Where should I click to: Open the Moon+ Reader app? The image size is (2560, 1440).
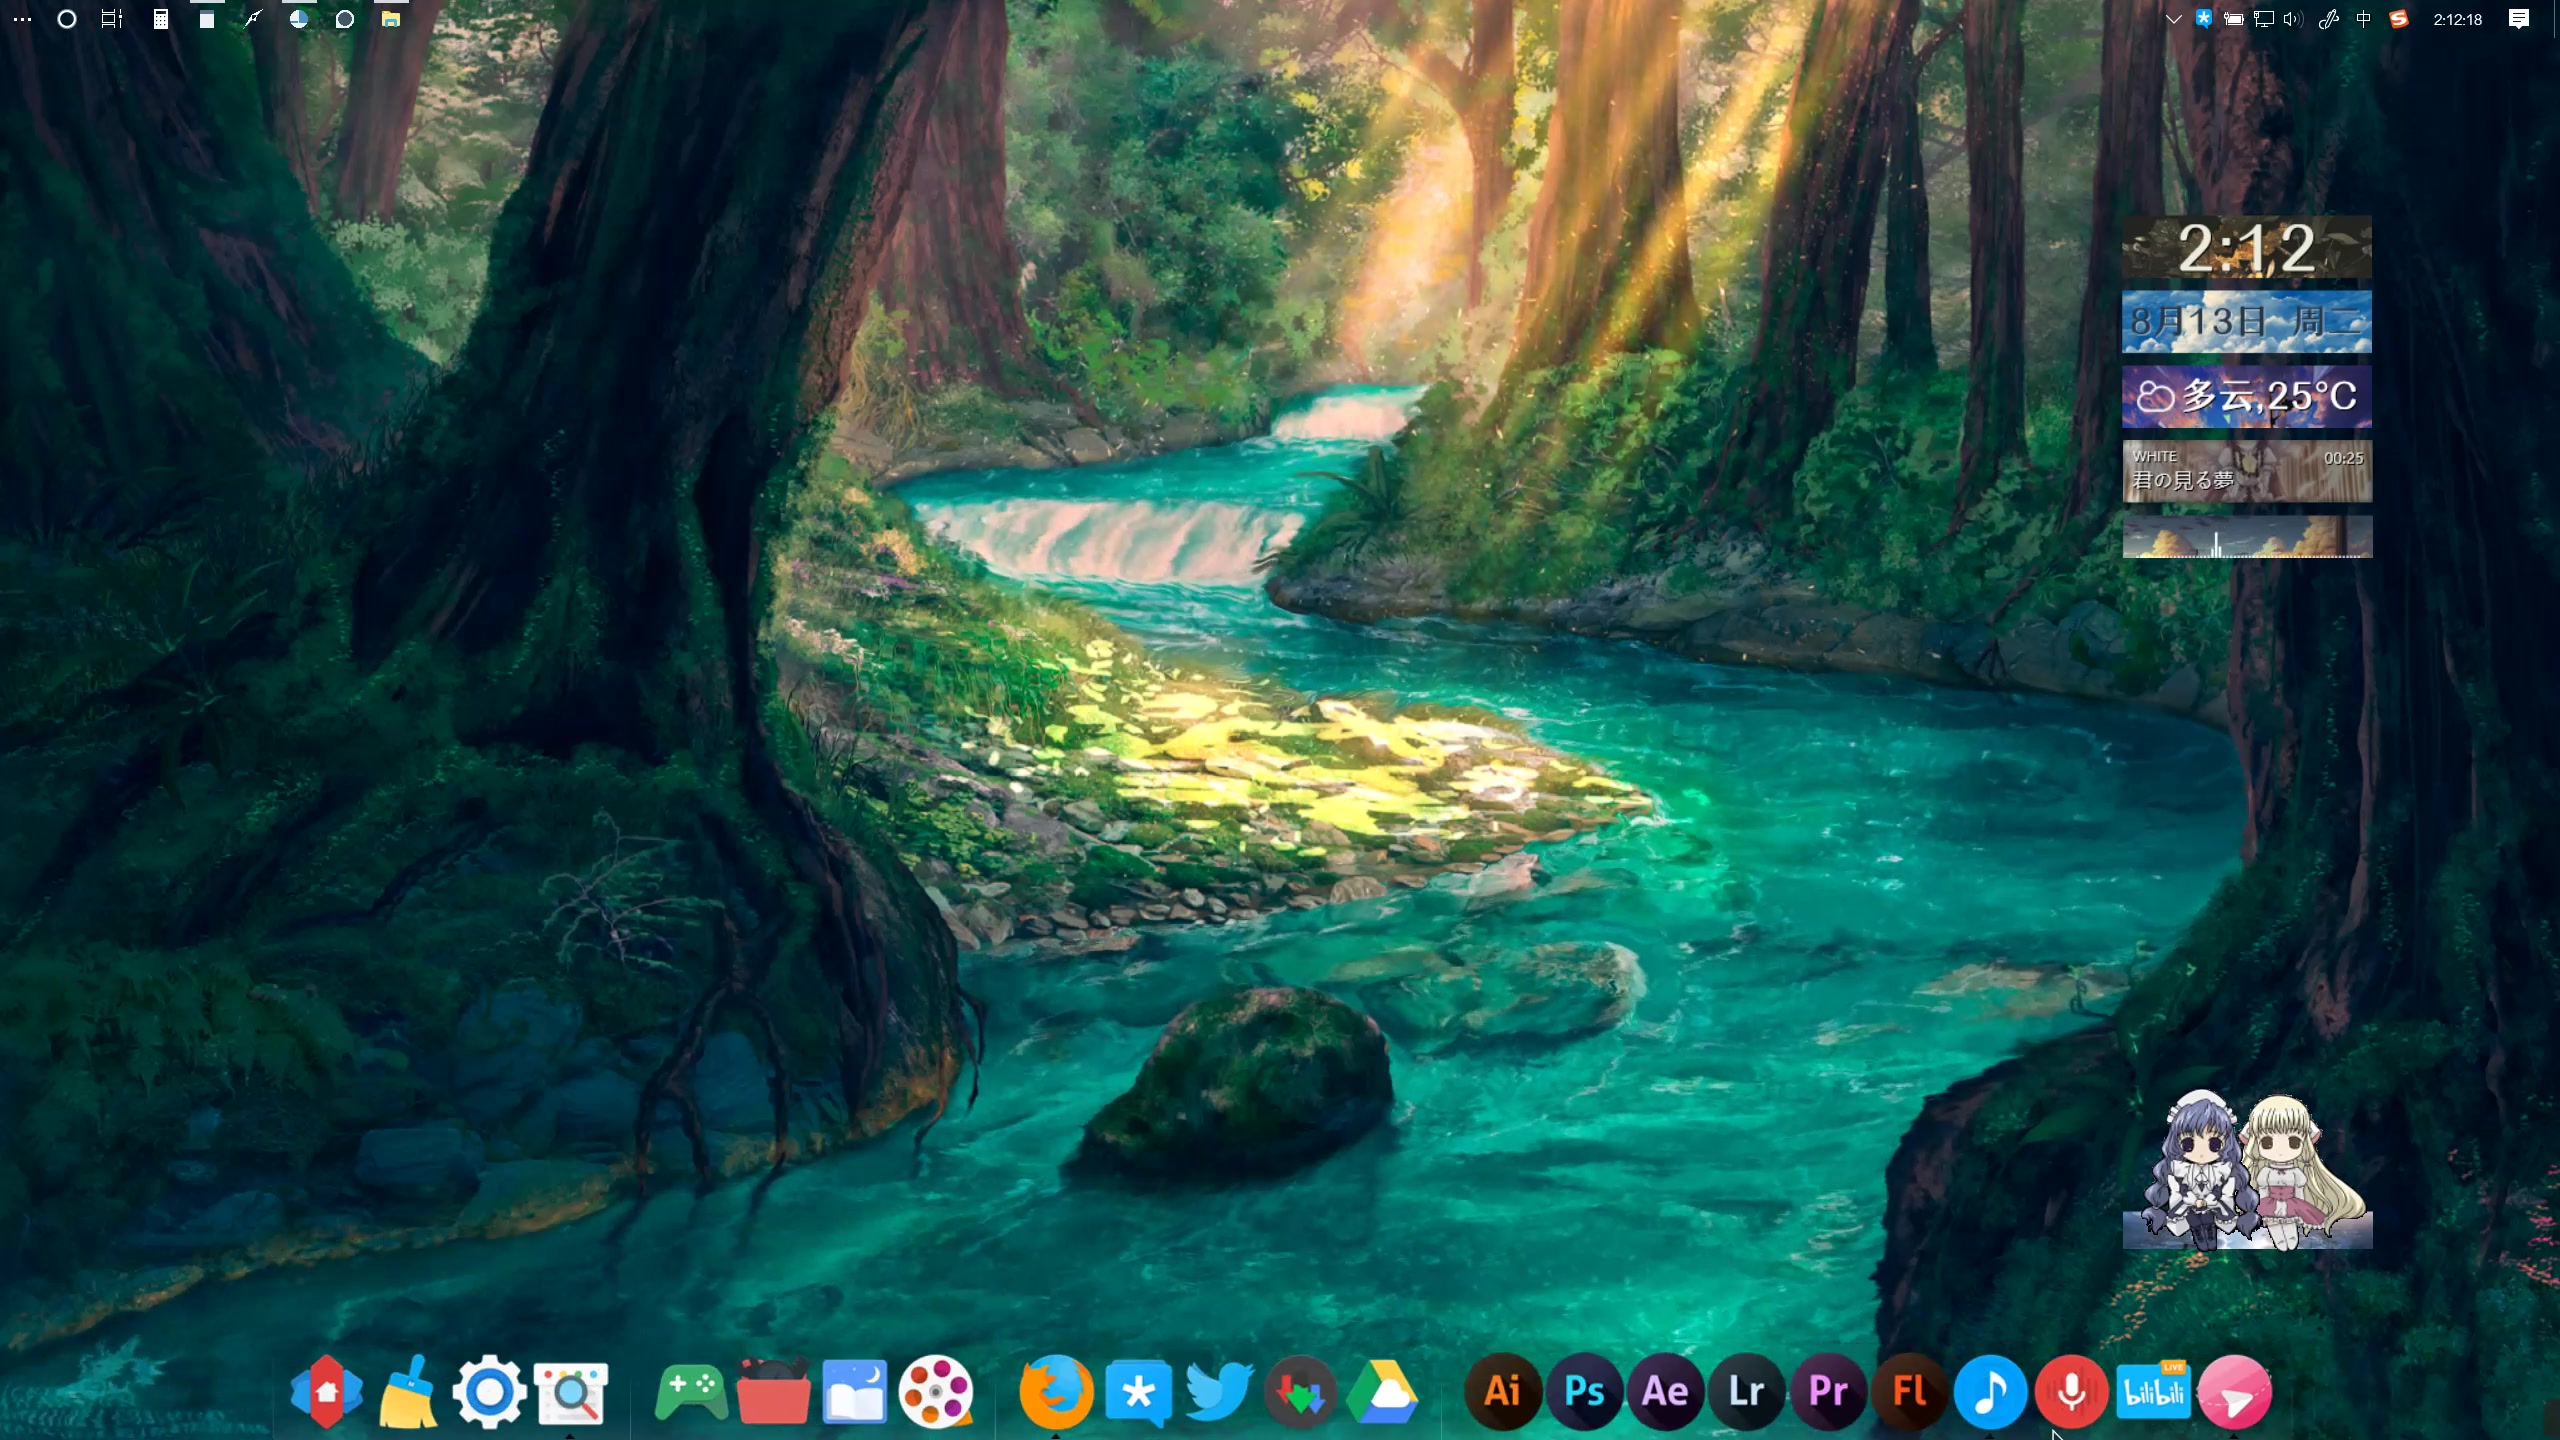tap(855, 1390)
